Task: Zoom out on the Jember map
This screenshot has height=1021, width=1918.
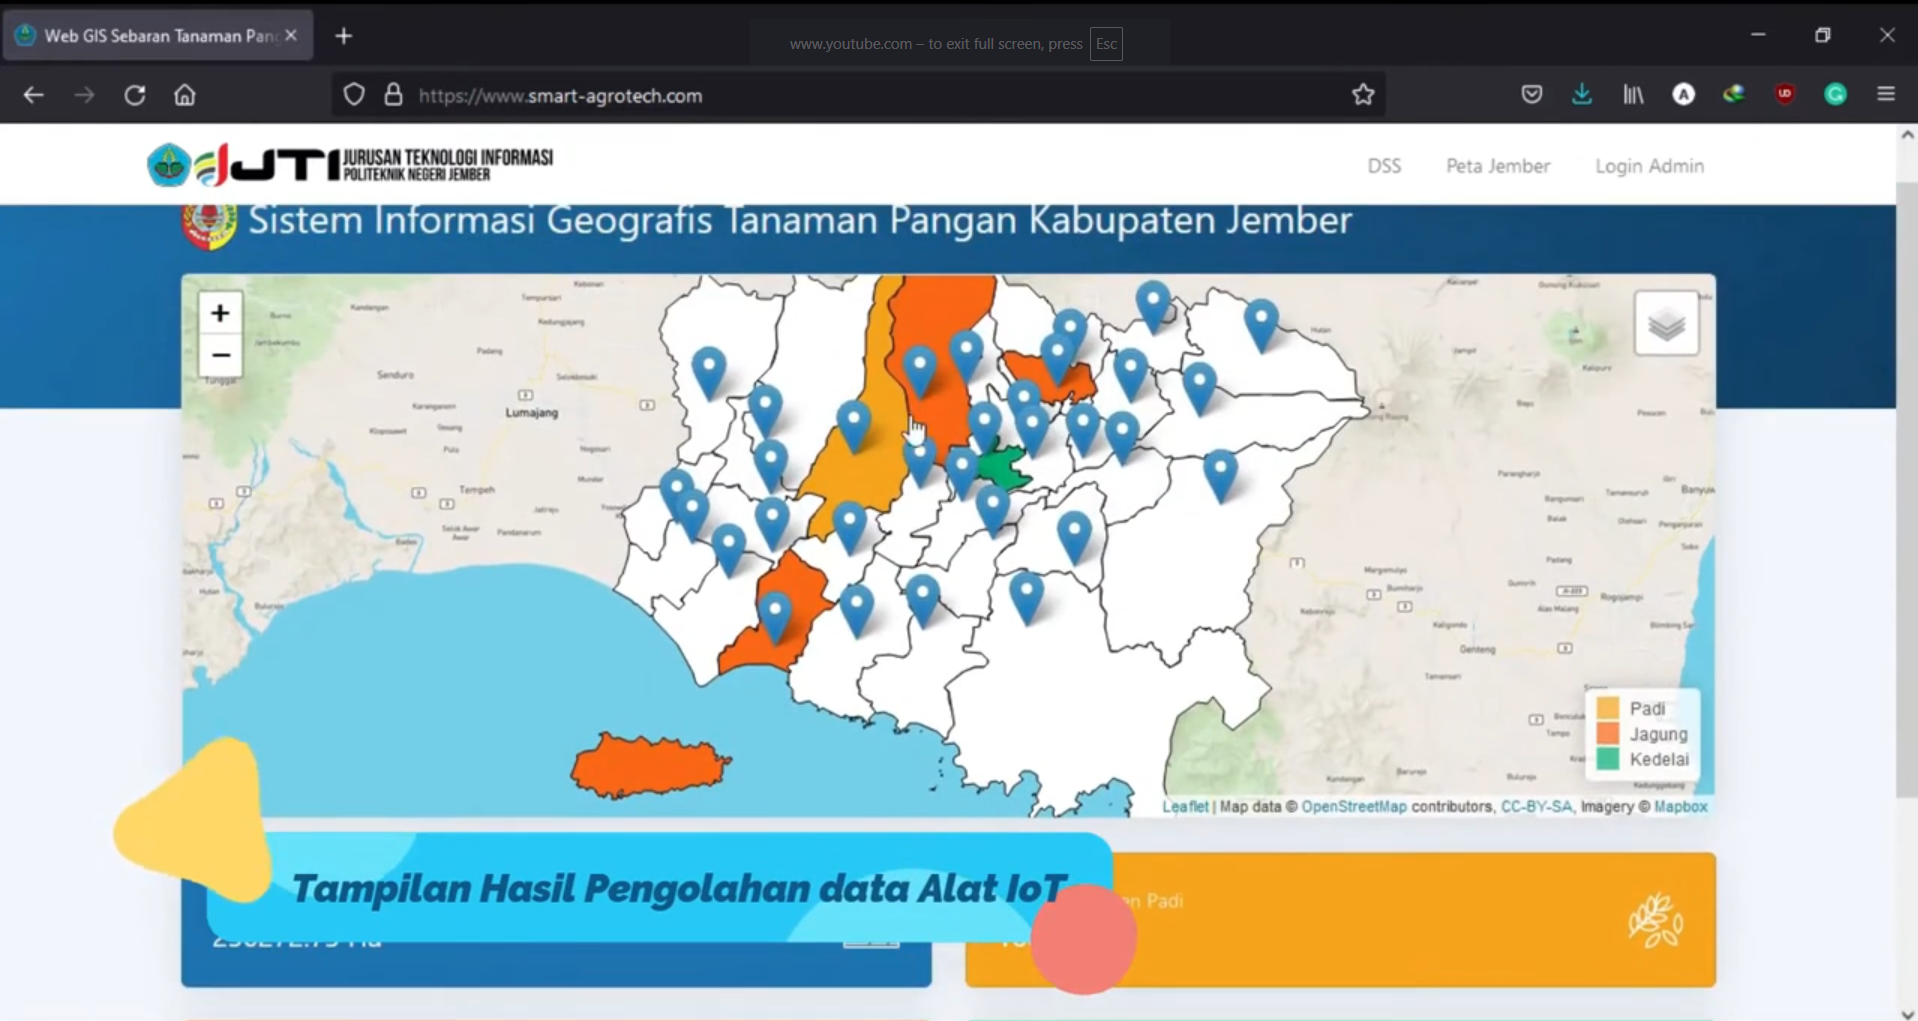Action: (x=220, y=356)
